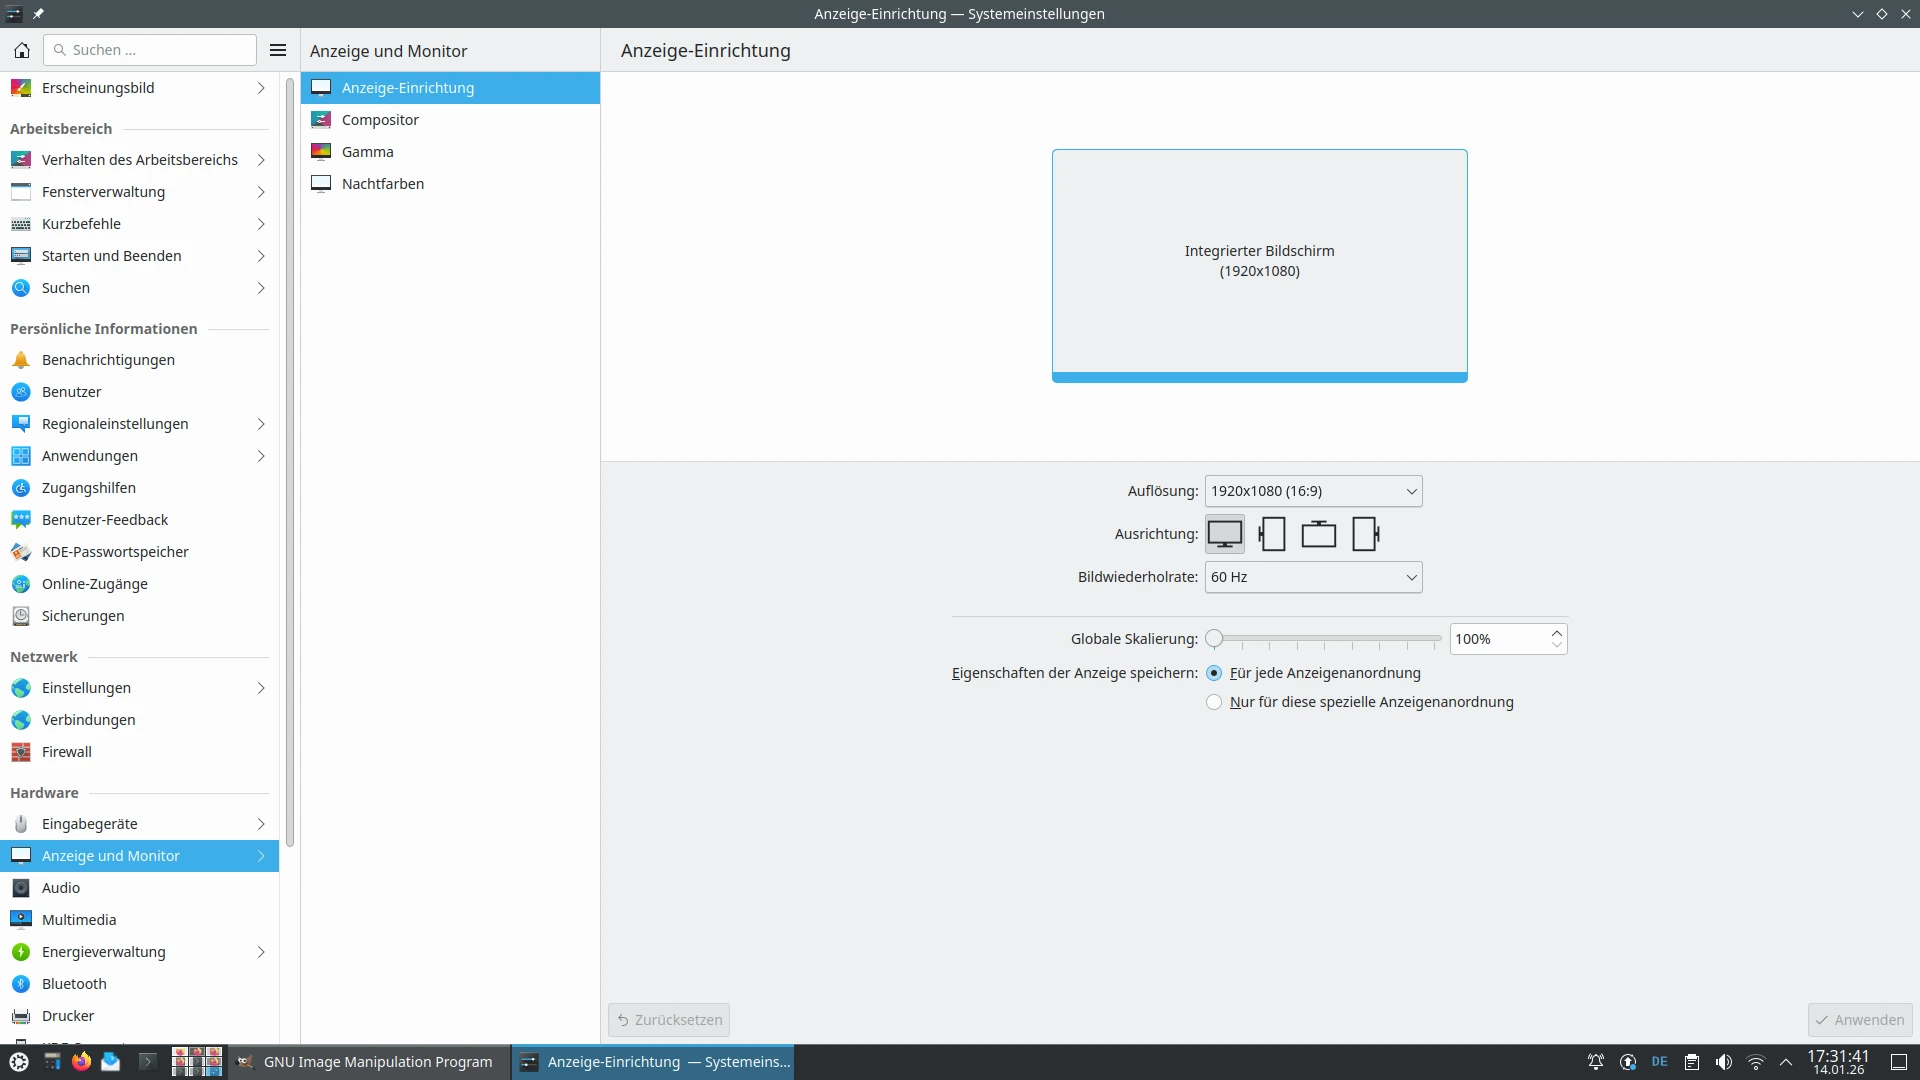Open the Bildwiederholrate refresh rate dropdown
Screen dimensions: 1920x1080
(x=1313, y=577)
